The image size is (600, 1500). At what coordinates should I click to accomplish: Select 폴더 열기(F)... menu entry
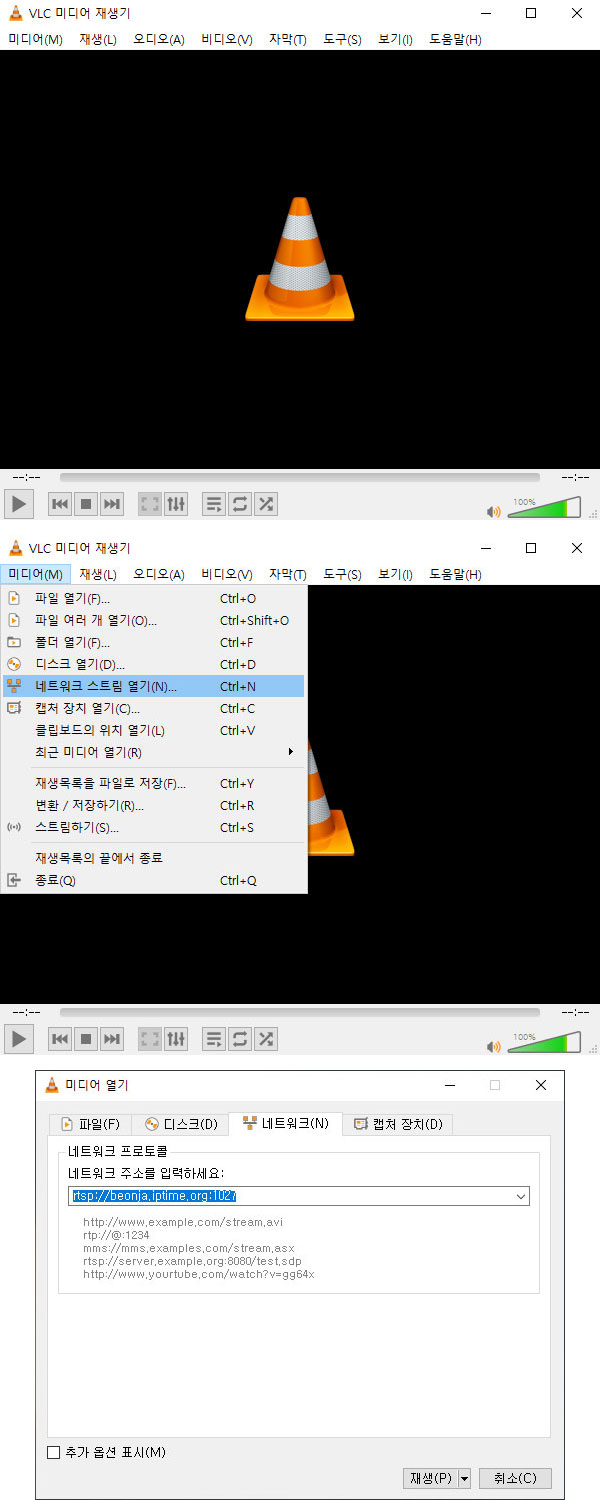click(154, 643)
